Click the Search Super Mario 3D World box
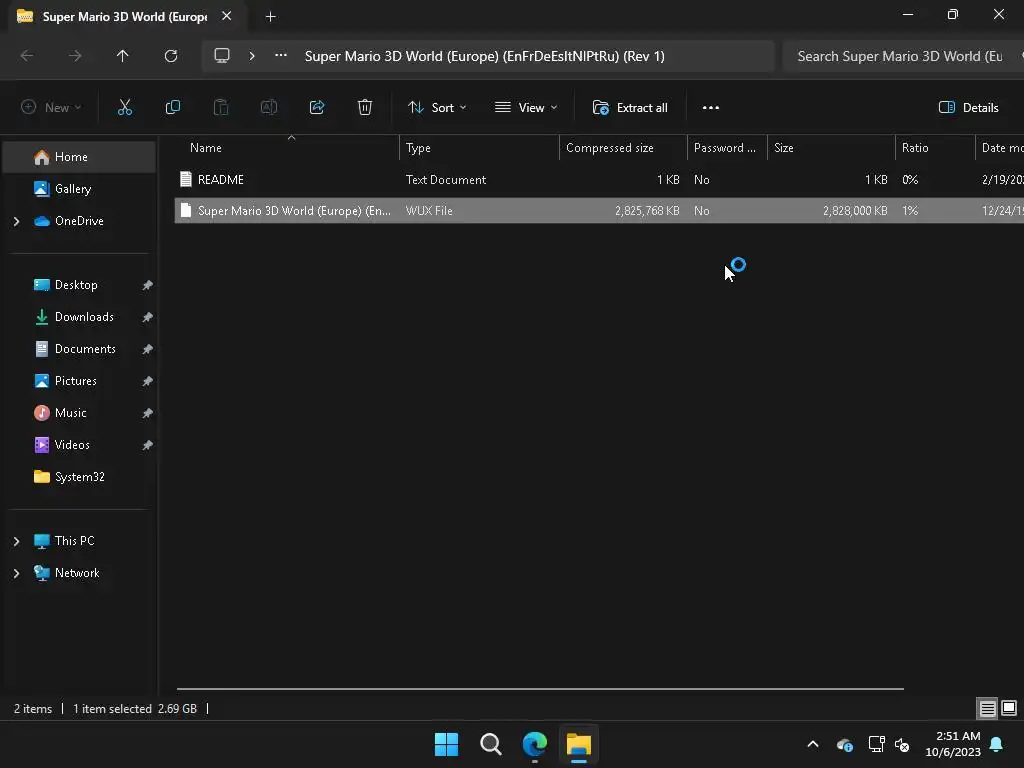The image size is (1024, 768). click(x=903, y=56)
